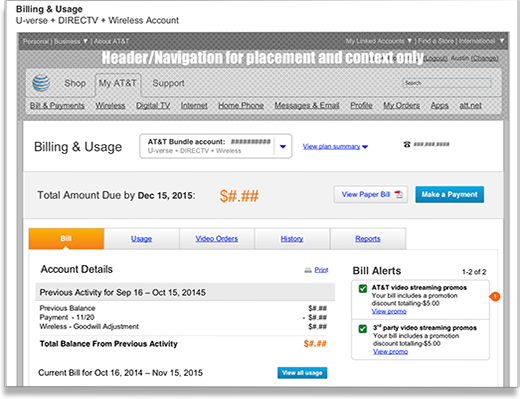
Task: Click the View Paper Bill button
Action: pyautogui.click(x=371, y=194)
